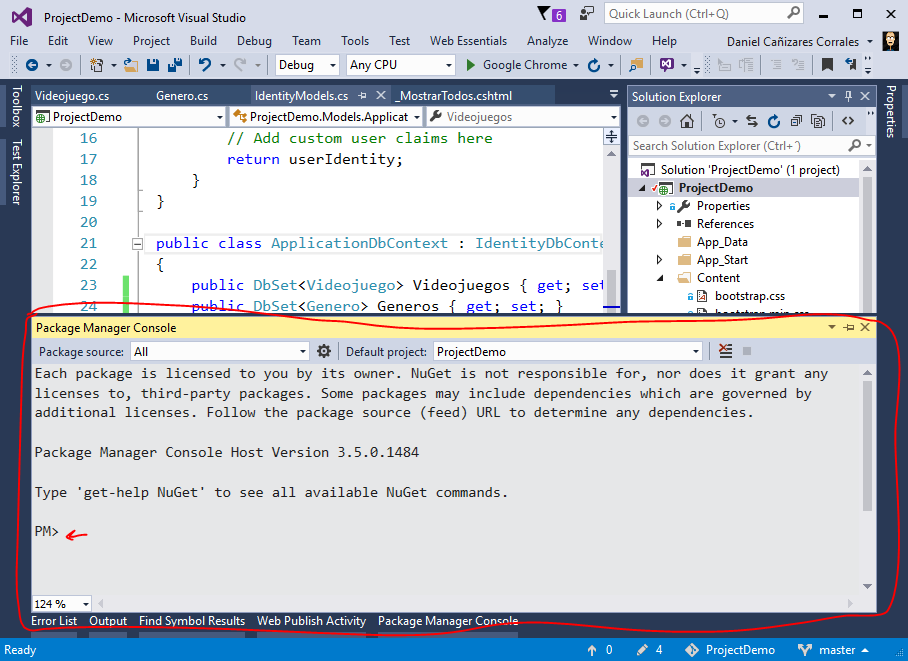Open the Output tab
The width and height of the screenshot is (908, 661).
[108, 621]
